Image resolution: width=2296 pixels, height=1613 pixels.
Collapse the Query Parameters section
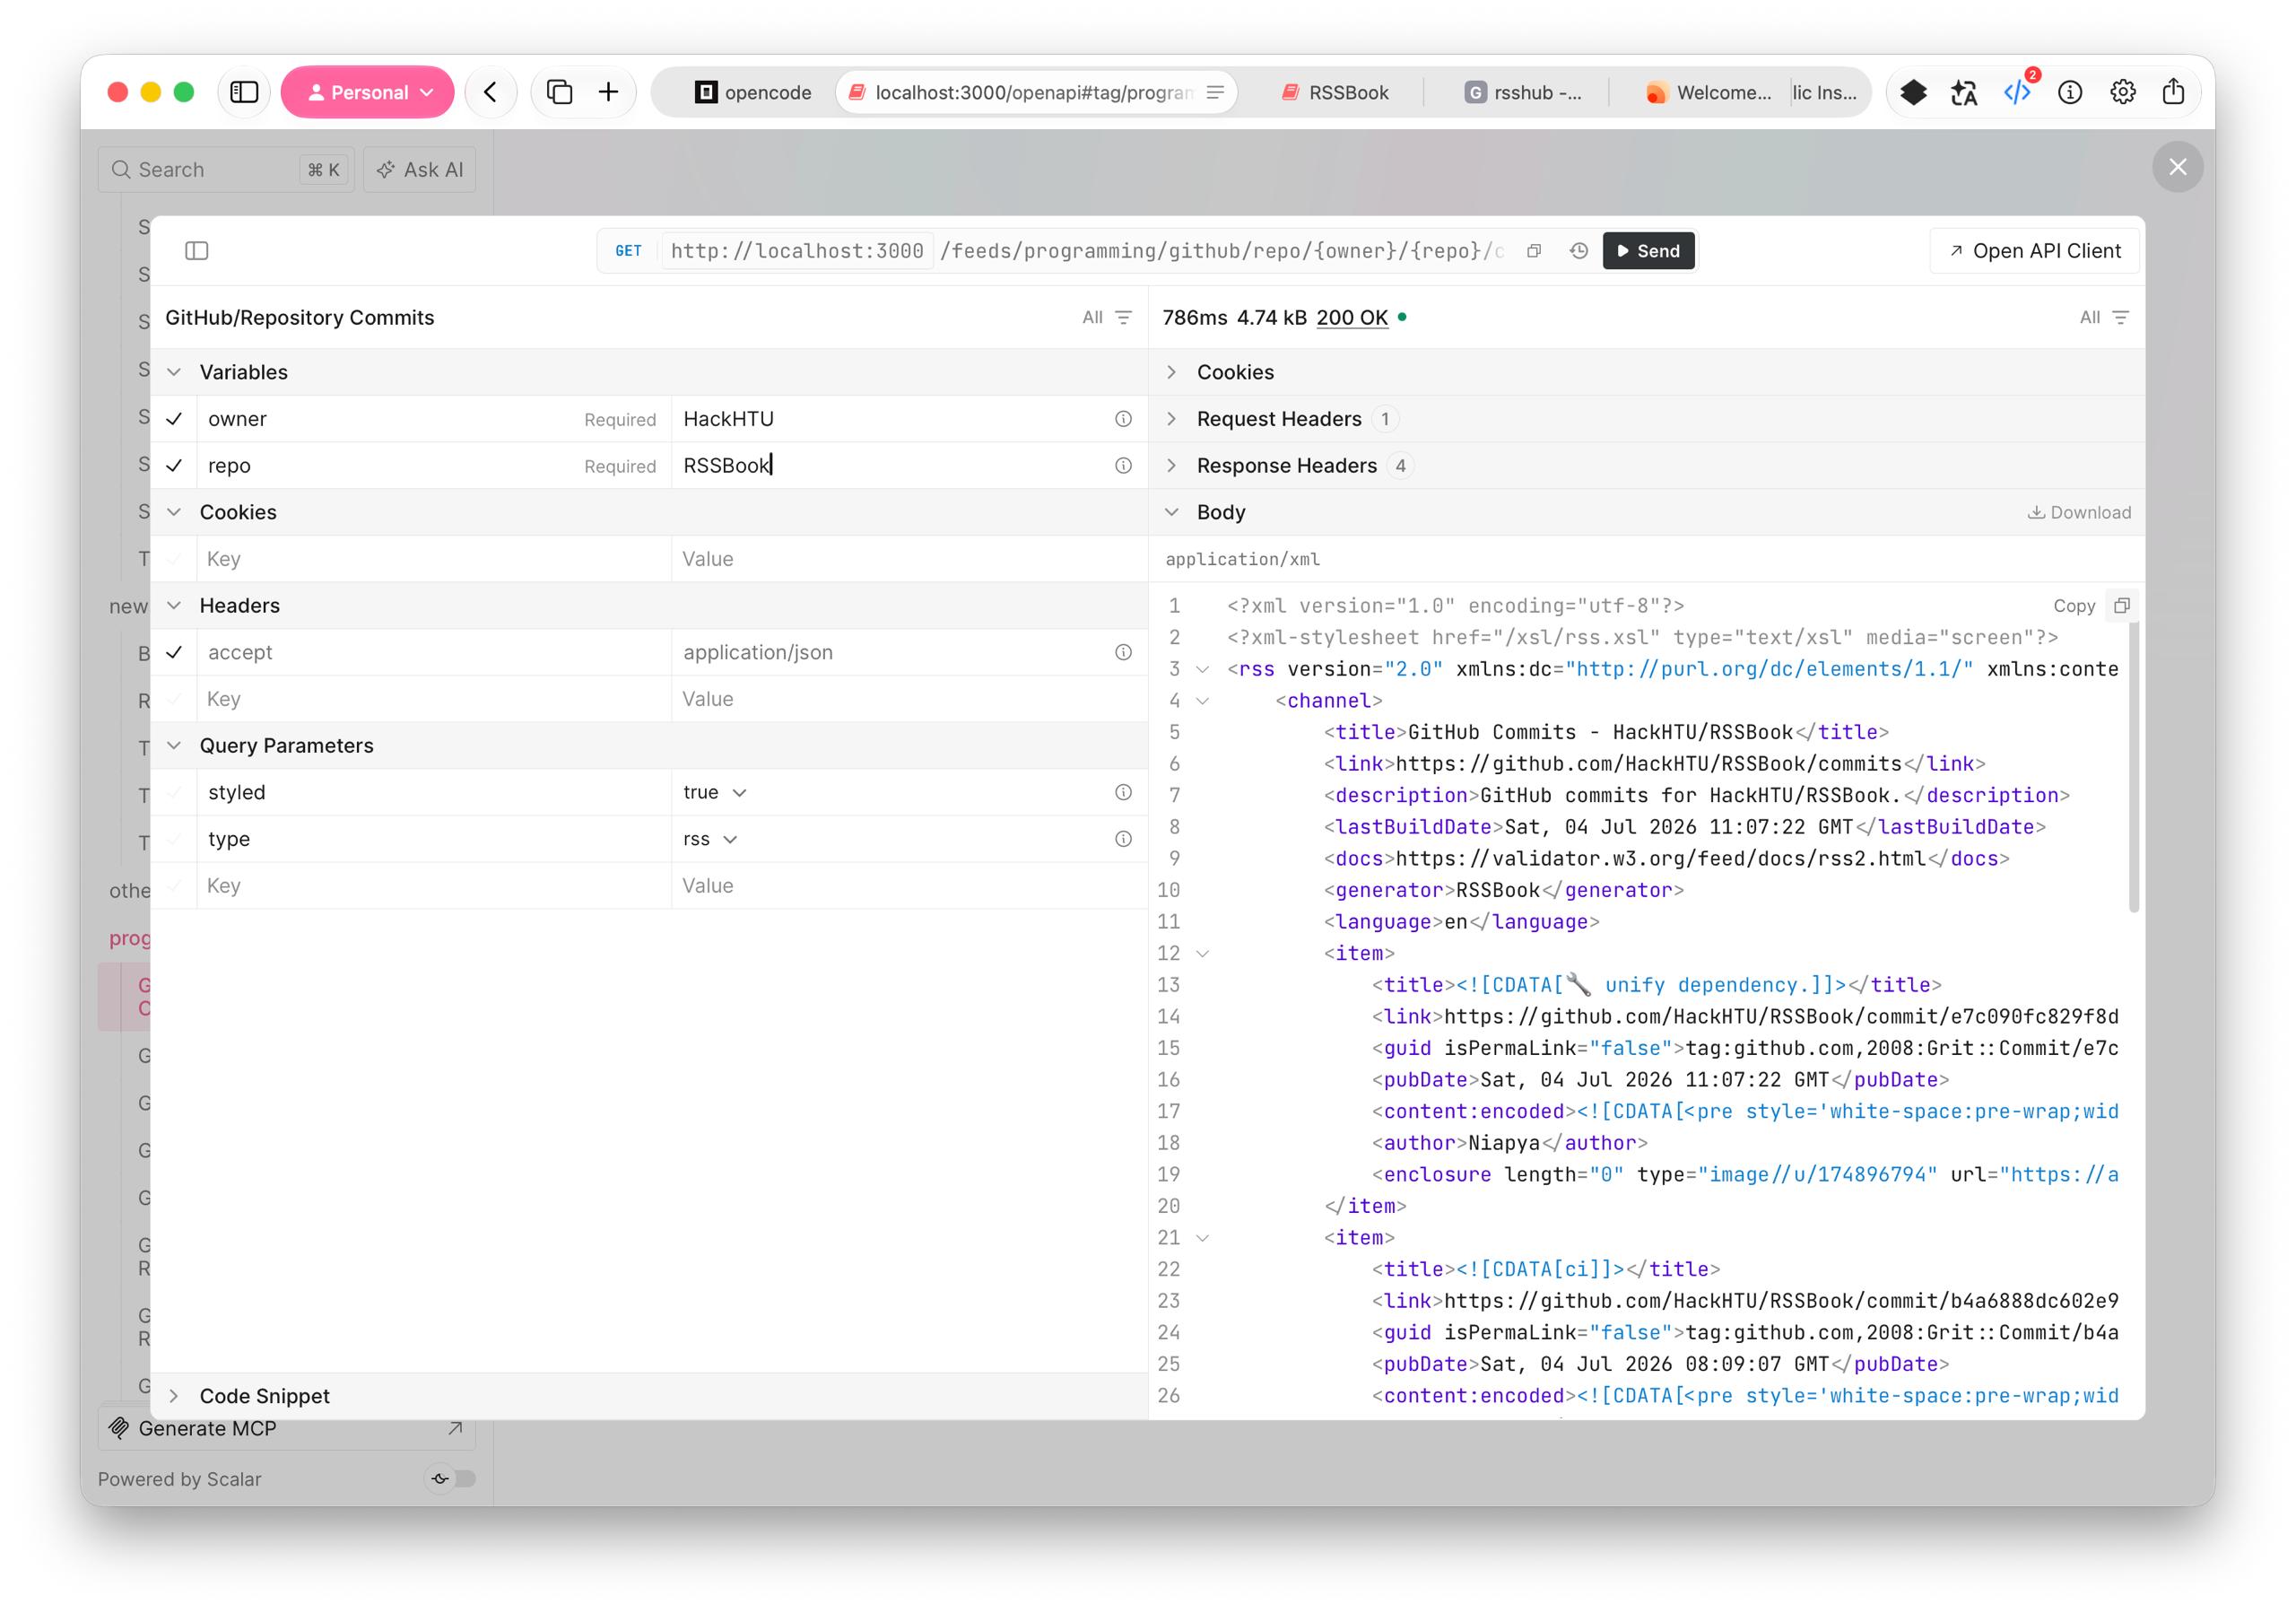tap(174, 745)
